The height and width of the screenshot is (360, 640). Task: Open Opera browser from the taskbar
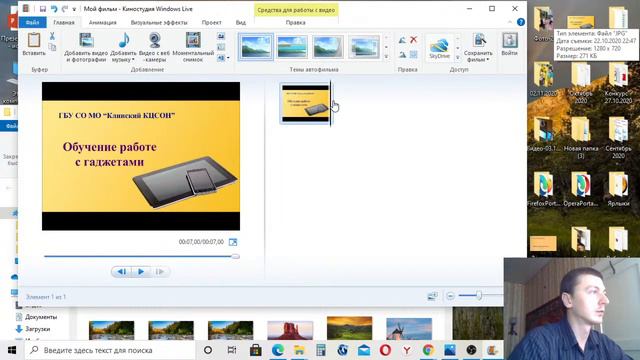point(385,350)
